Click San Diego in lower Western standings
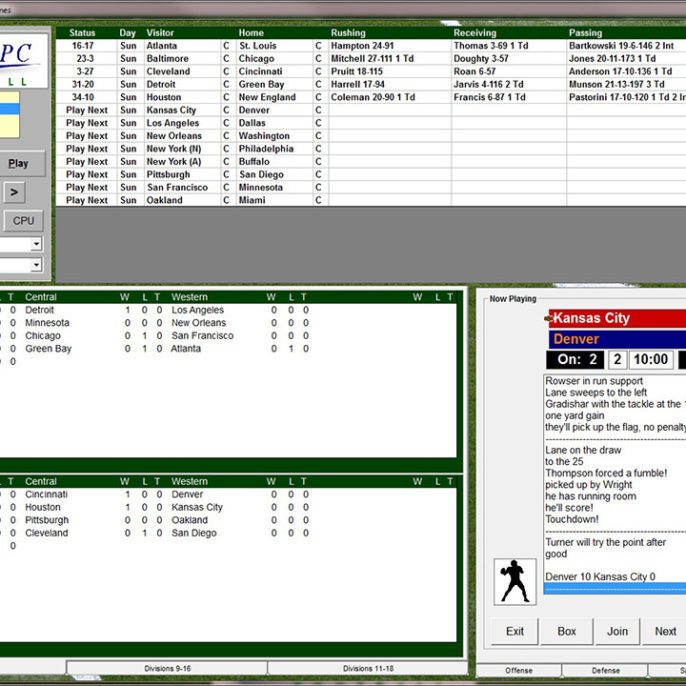Screen dimensions: 686x686 tap(194, 533)
